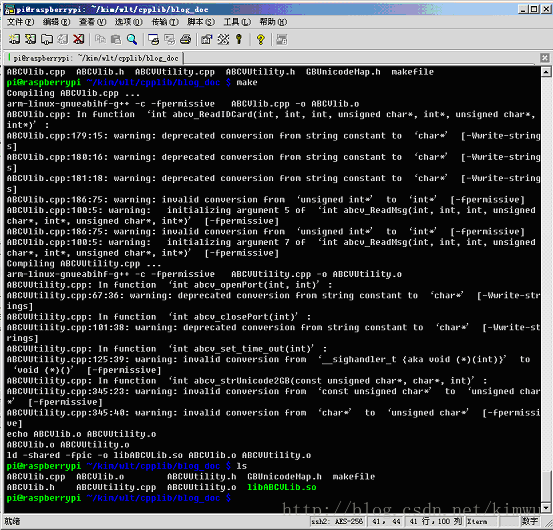Viewport: 553px width, 530px height.
Task: Click the Print Screen toolbar icon
Action: (154, 39)
